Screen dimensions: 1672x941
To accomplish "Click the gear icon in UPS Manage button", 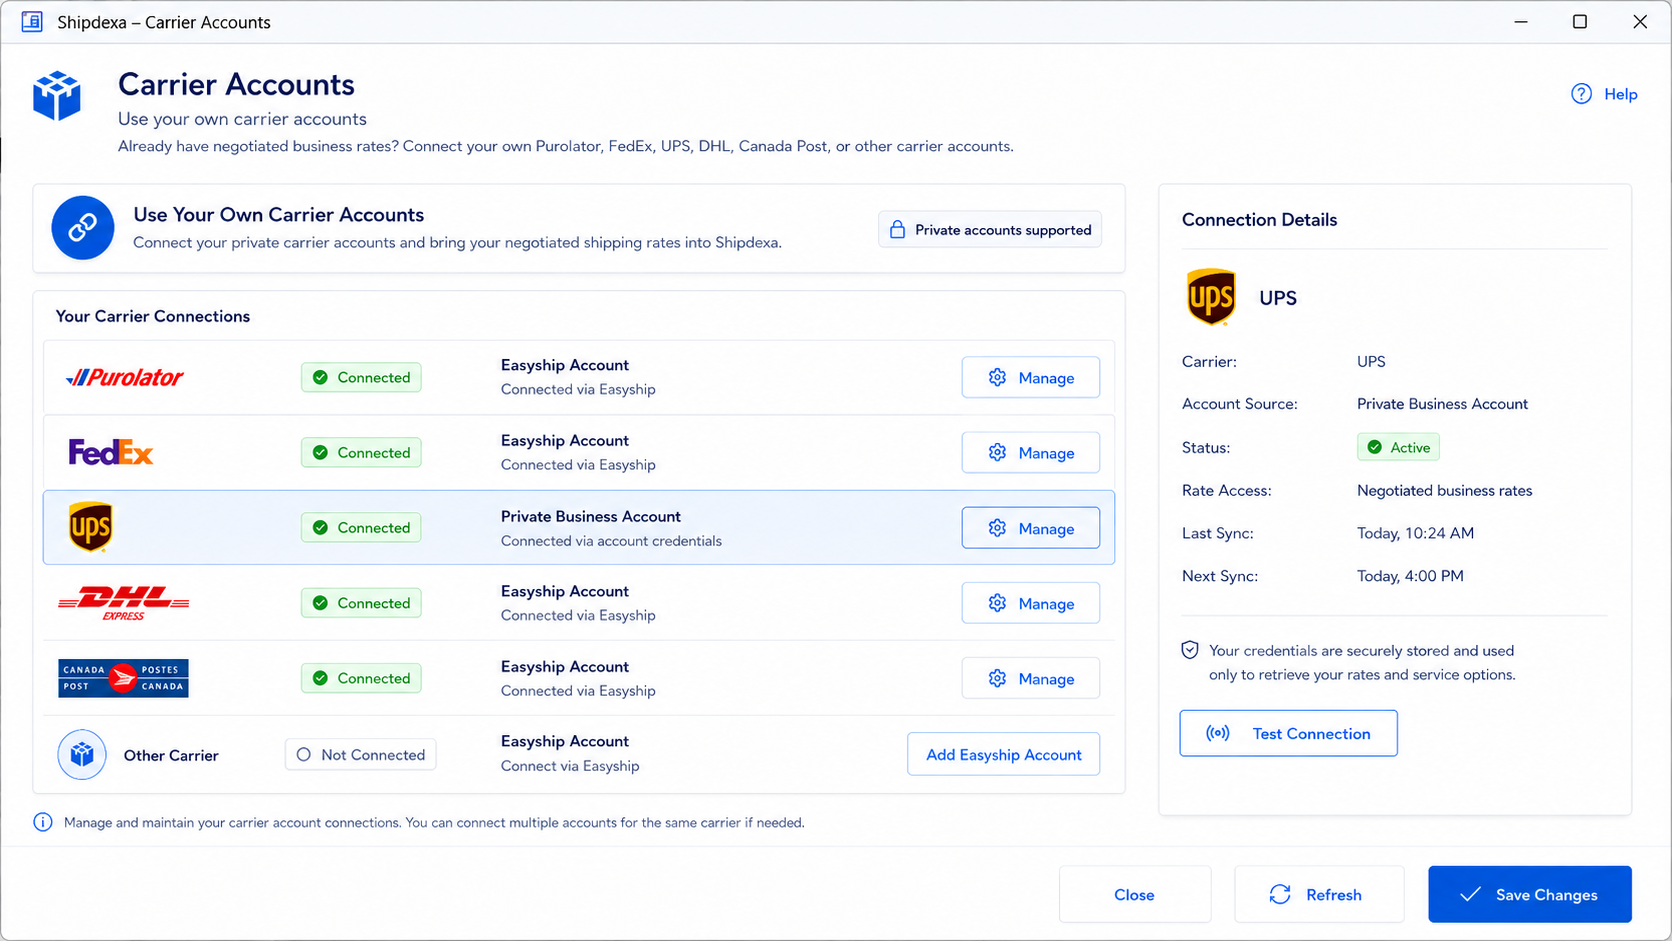I will point(997,528).
